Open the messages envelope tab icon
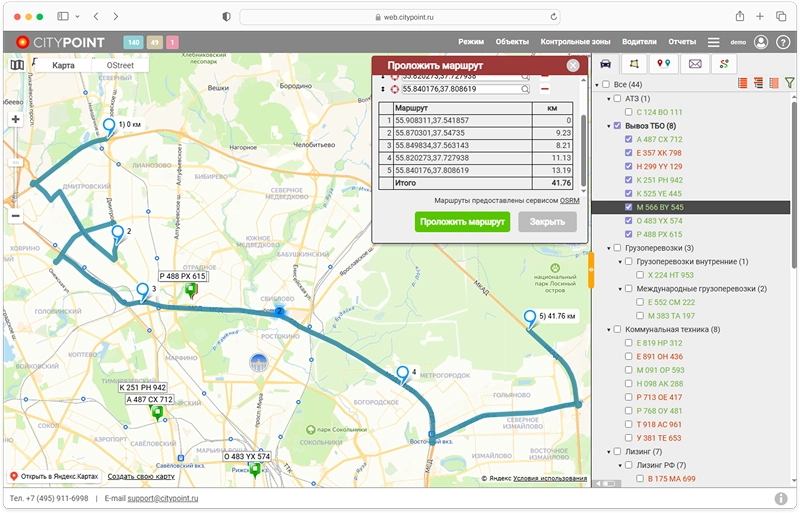800x513 pixels. (x=694, y=64)
